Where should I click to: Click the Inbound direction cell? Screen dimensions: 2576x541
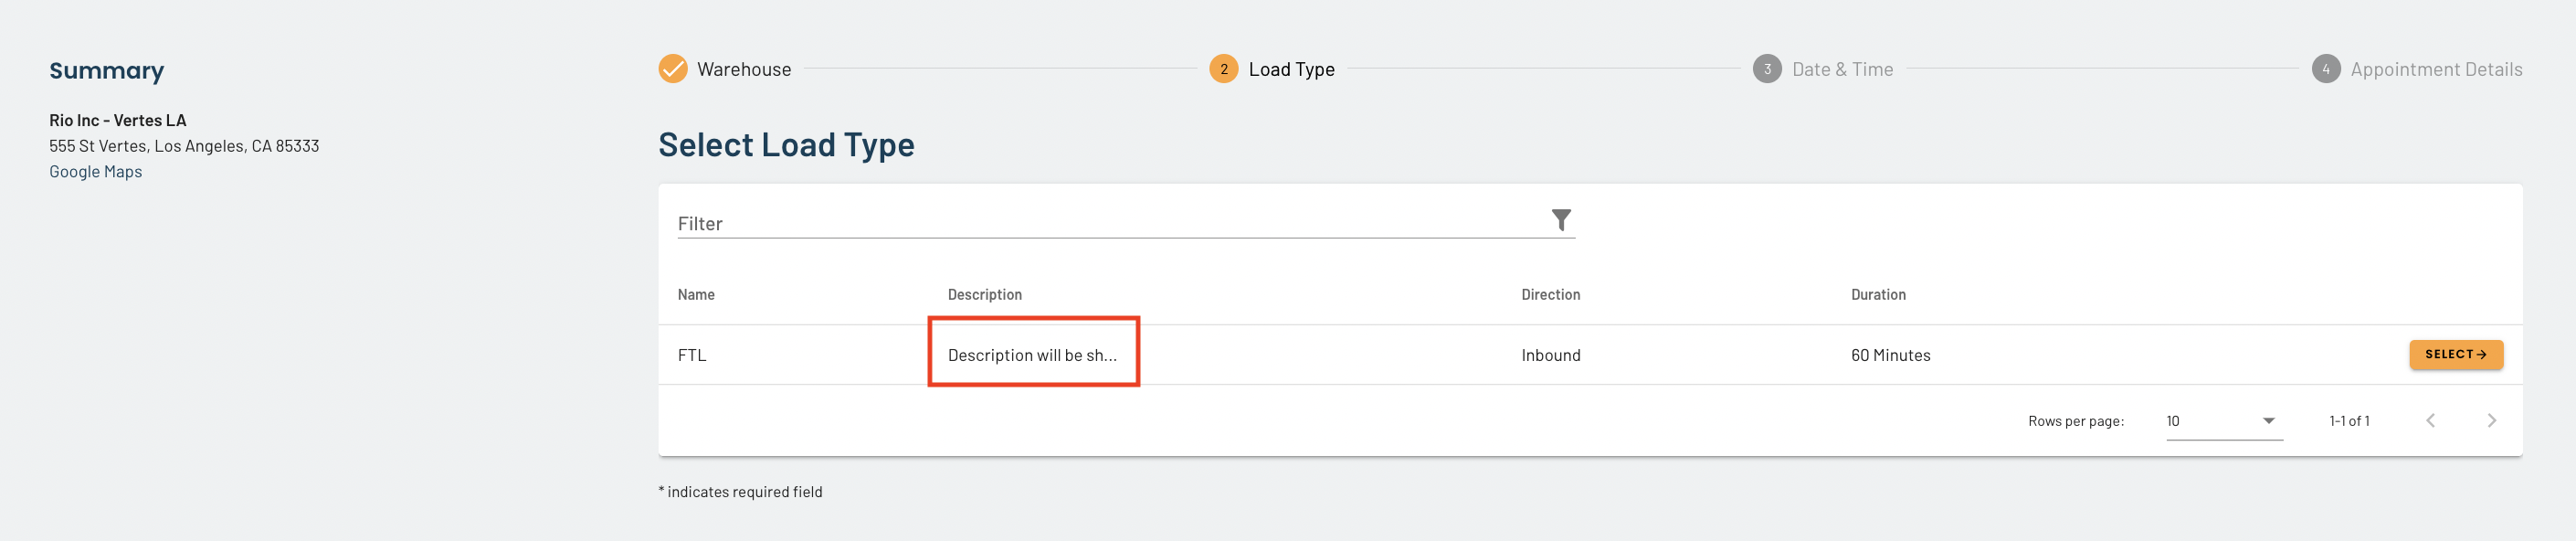tap(1551, 355)
